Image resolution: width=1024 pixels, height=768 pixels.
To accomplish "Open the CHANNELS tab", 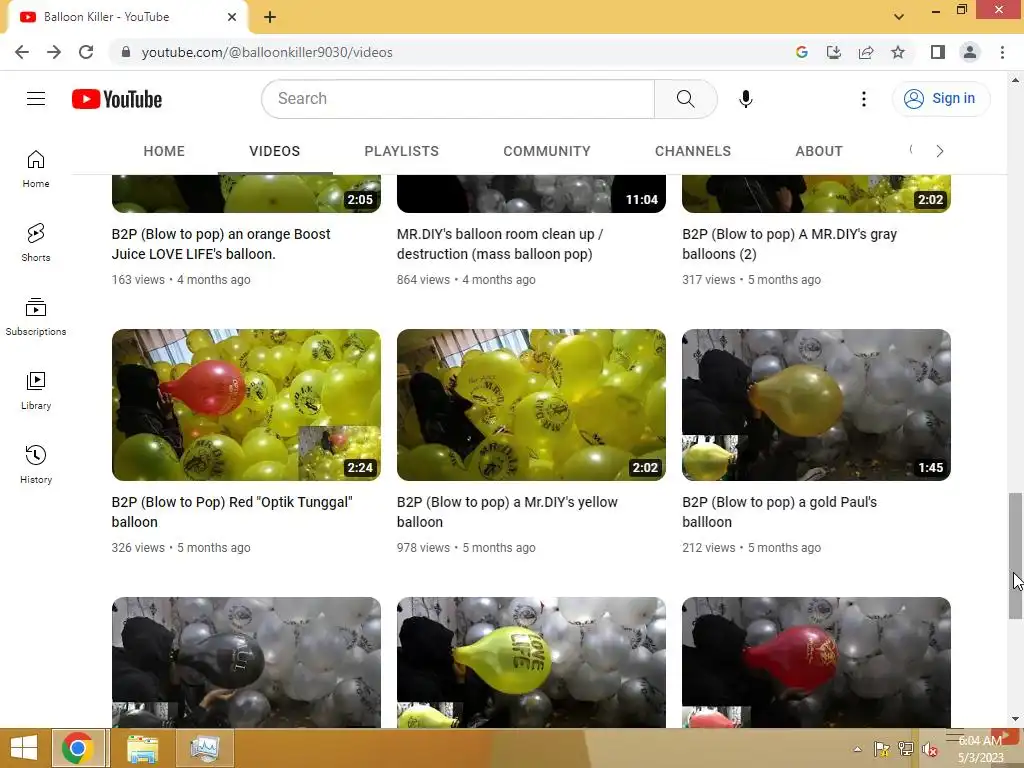I will pyautogui.click(x=693, y=151).
